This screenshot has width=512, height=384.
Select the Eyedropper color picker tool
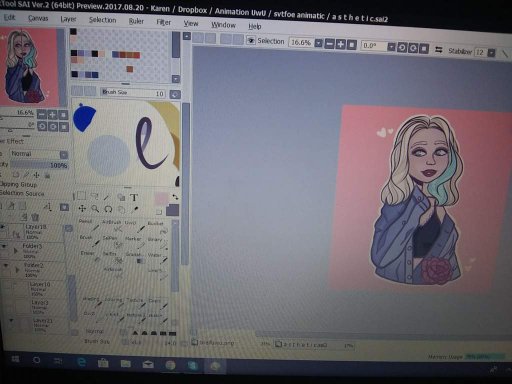[x=135, y=210]
